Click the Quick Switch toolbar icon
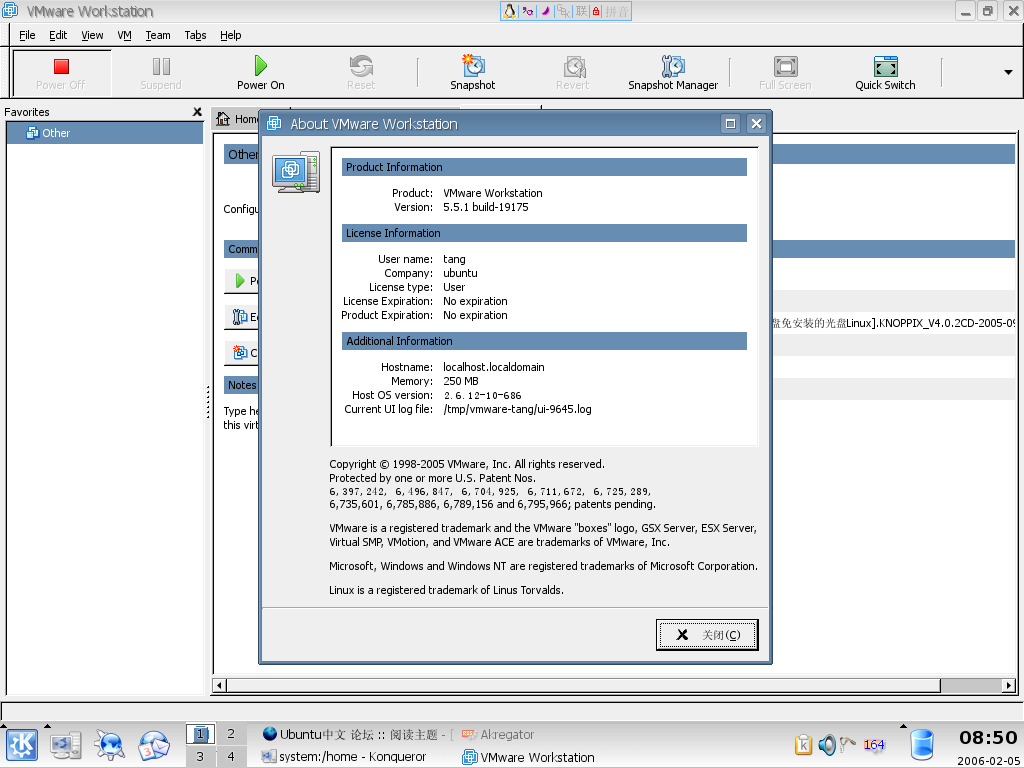 pos(885,72)
